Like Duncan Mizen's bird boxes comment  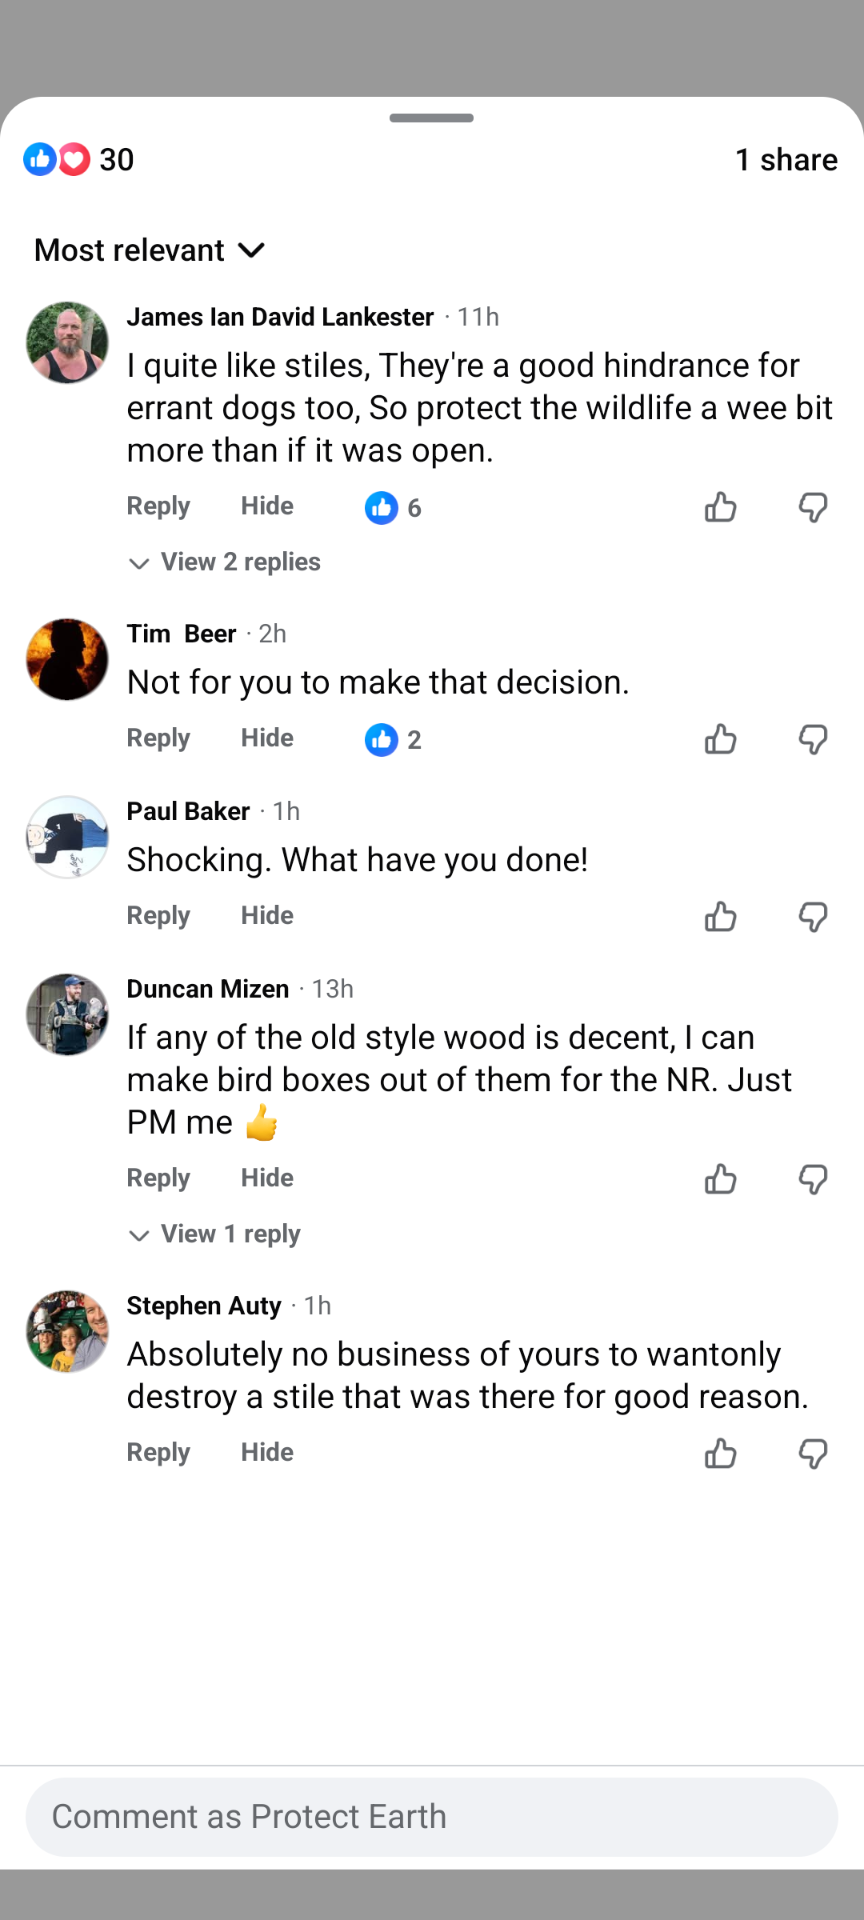720,1180
